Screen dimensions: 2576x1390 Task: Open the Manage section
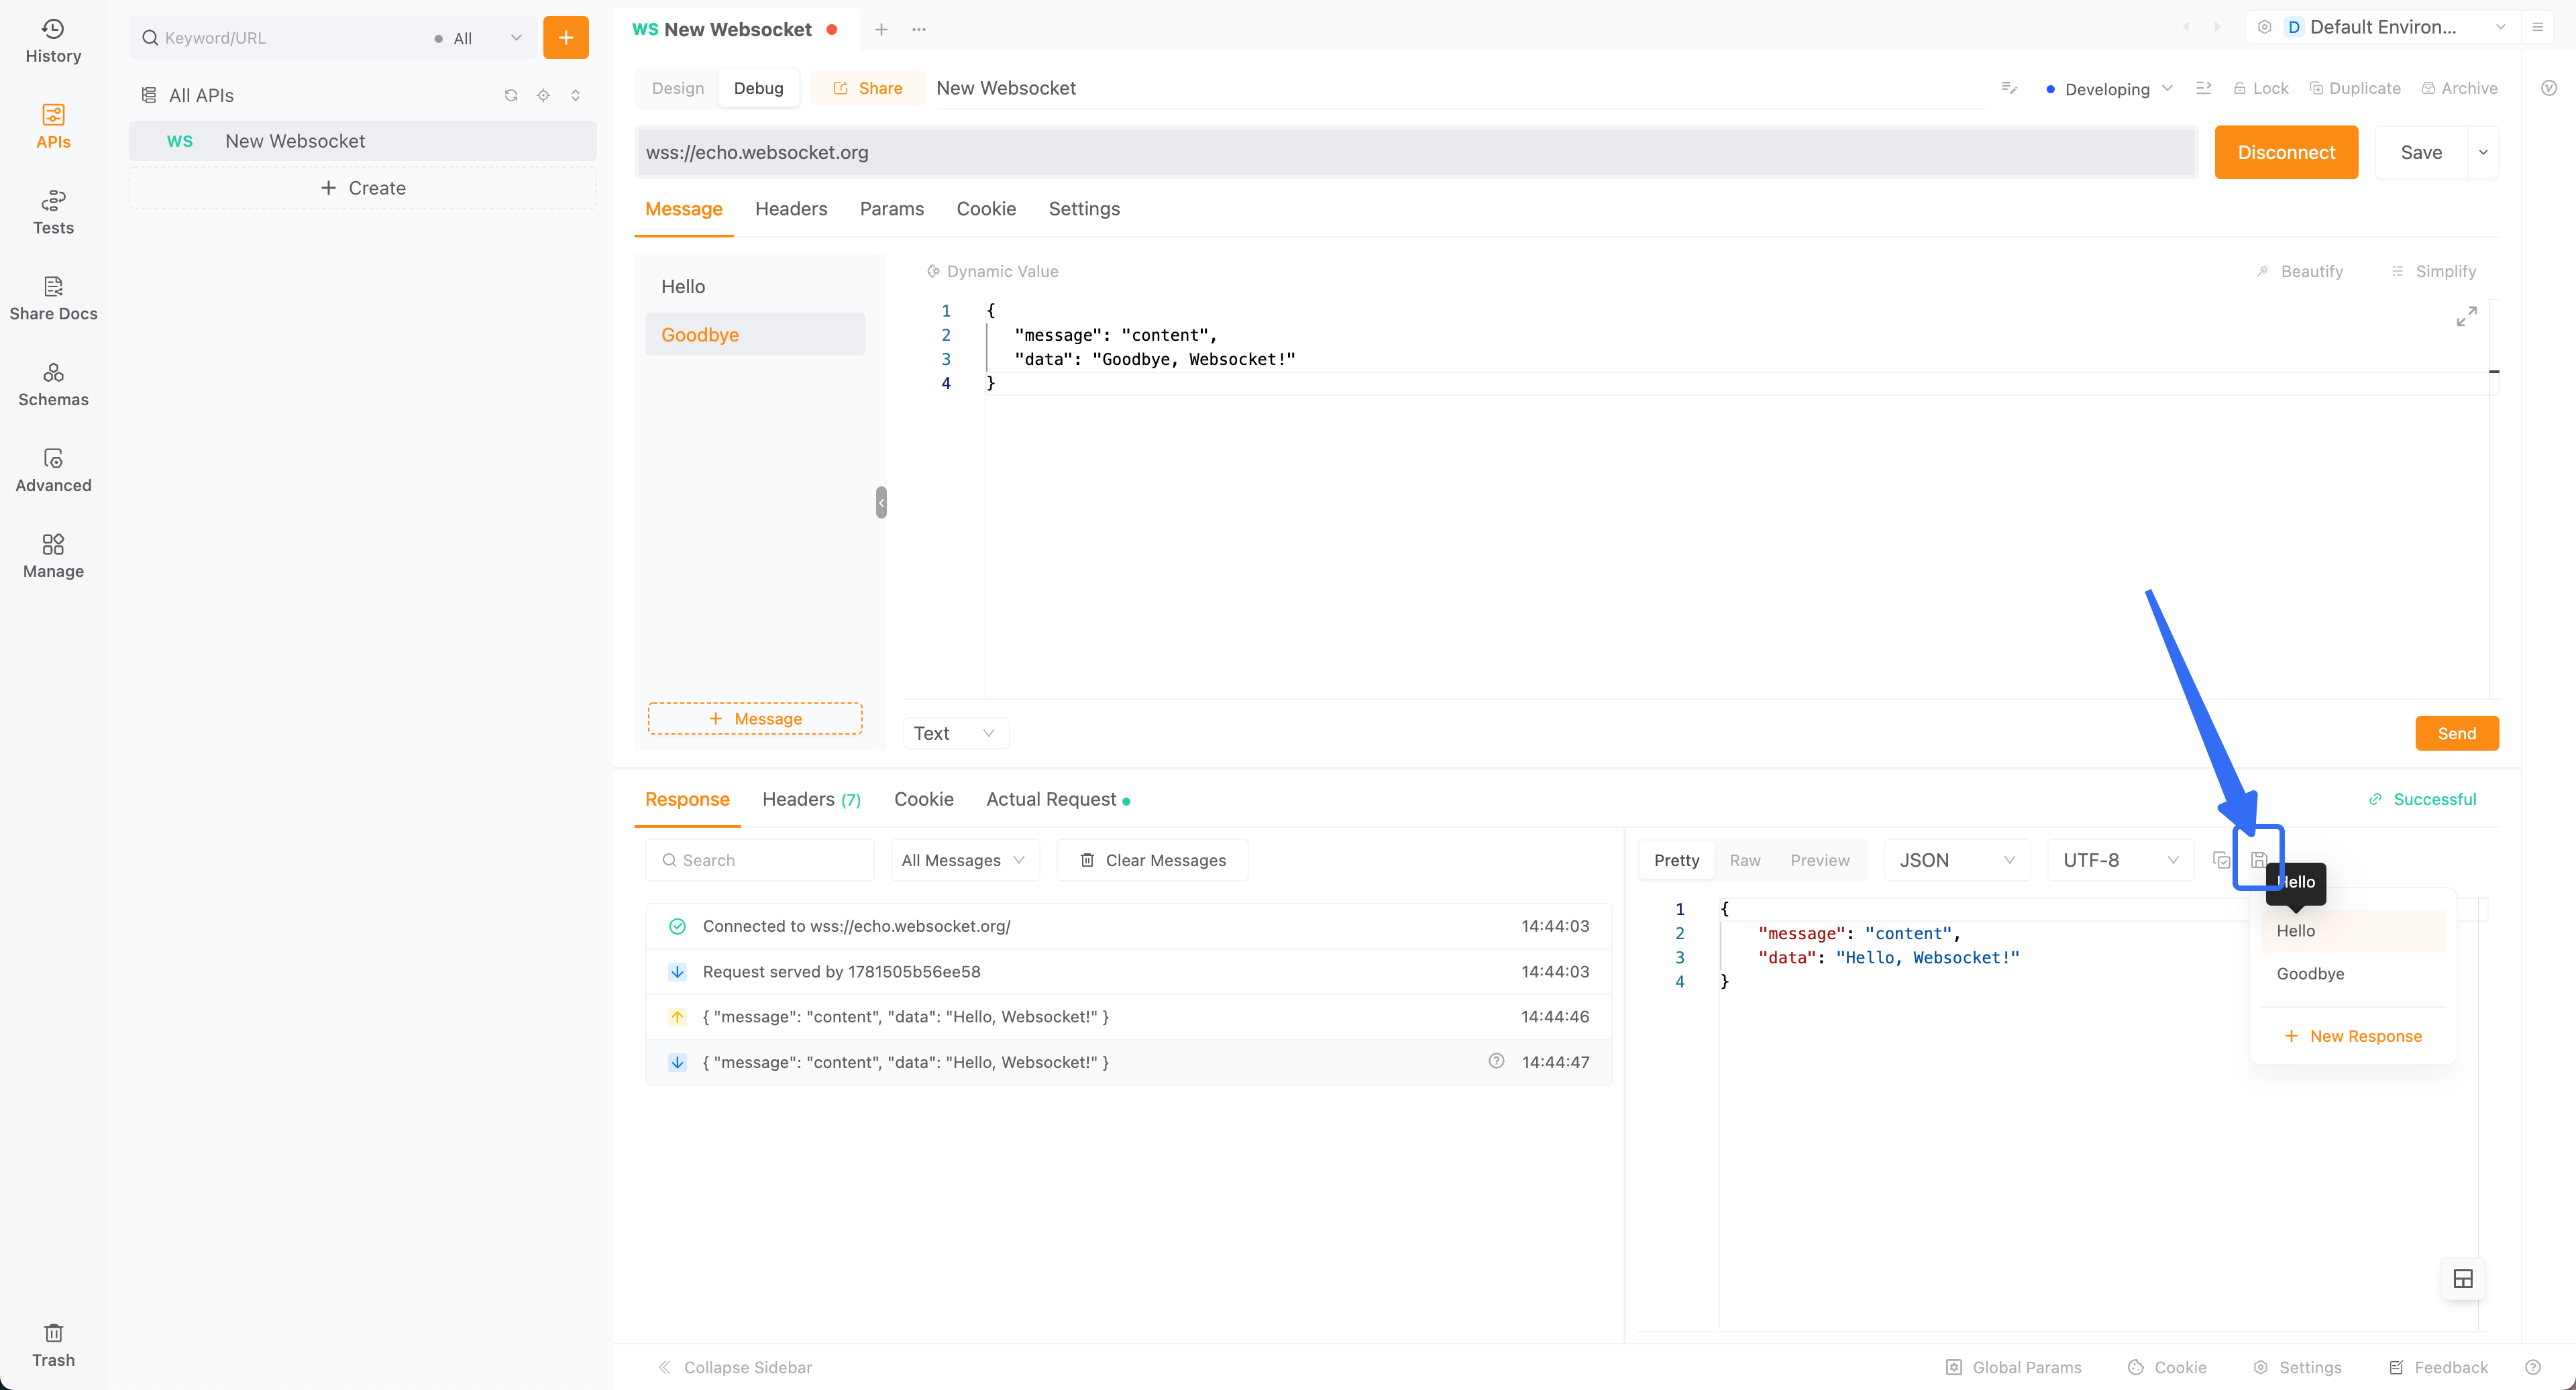click(x=53, y=557)
